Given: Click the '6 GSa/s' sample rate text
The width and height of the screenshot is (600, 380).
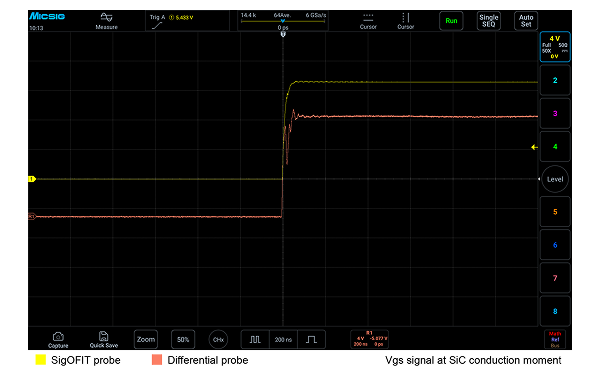Looking at the screenshot, I should click(316, 15).
